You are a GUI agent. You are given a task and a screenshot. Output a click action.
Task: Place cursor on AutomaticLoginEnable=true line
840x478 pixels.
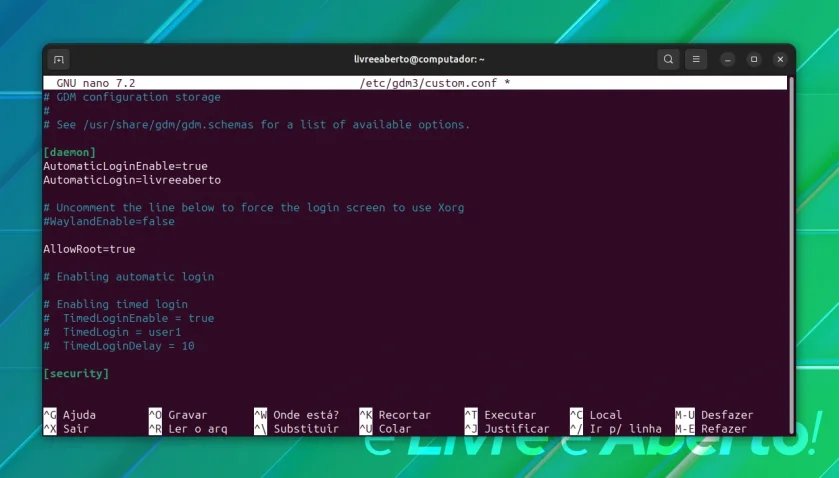coord(125,166)
